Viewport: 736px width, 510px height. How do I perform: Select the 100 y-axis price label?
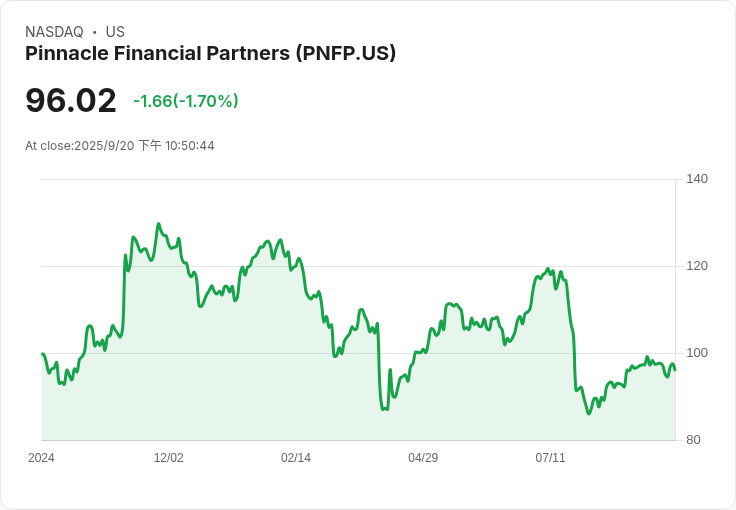click(x=697, y=353)
